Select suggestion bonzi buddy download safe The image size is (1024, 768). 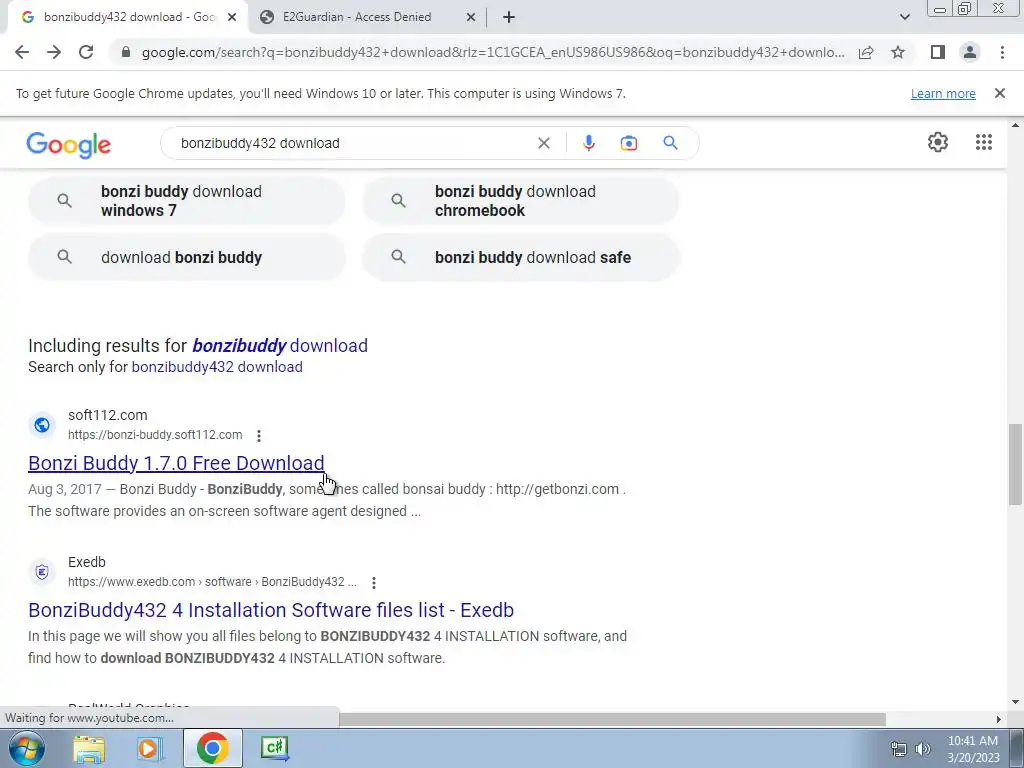click(520, 257)
